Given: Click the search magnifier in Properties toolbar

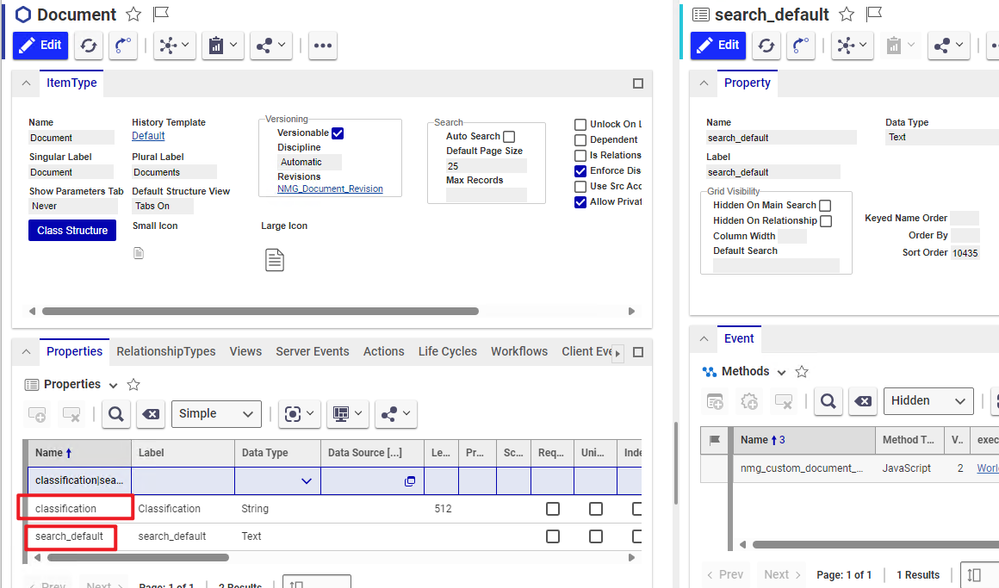Looking at the screenshot, I should [115, 414].
